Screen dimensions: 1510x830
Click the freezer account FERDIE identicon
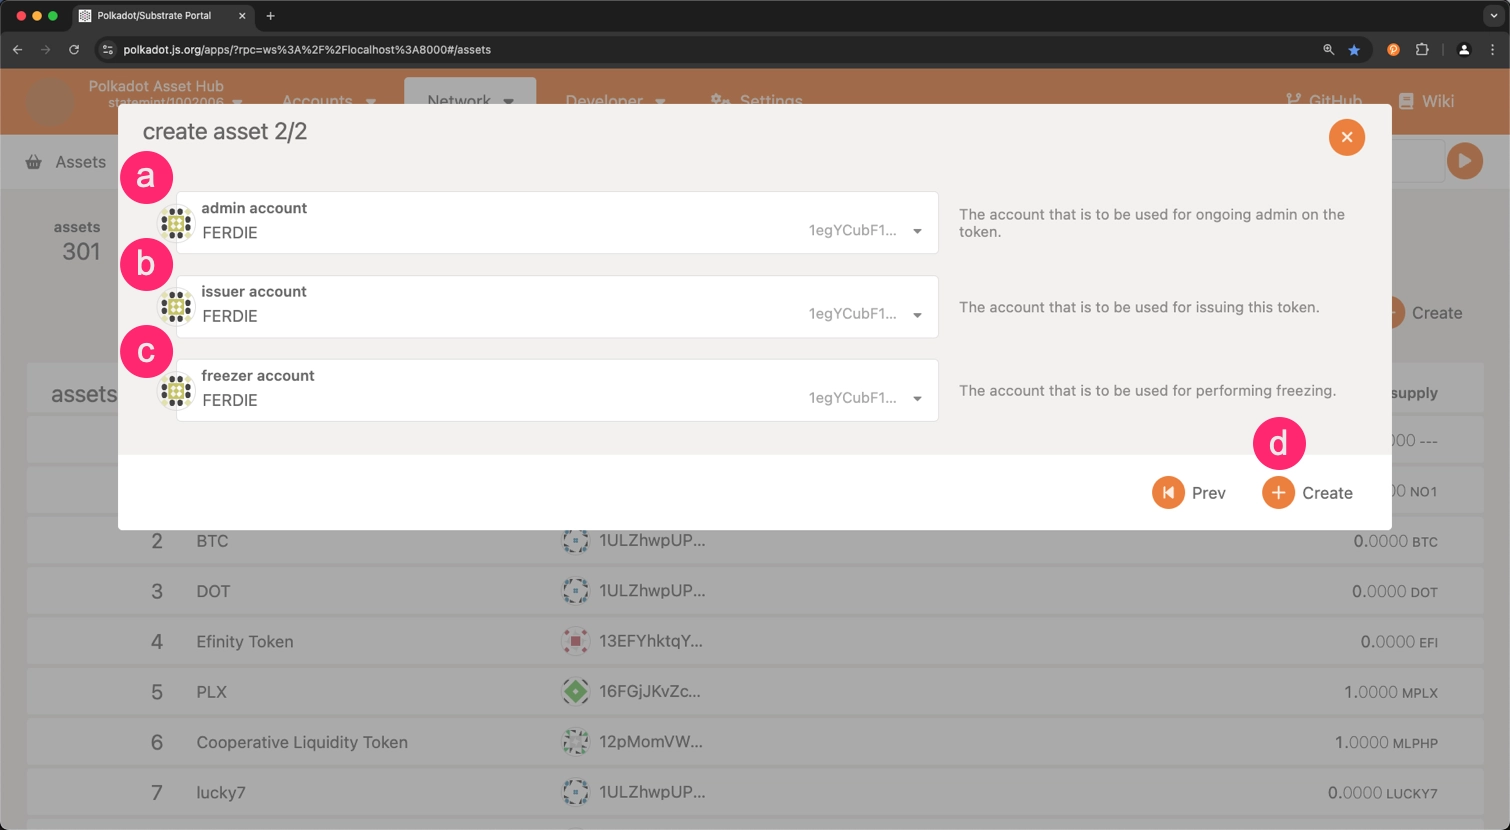tap(176, 391)
